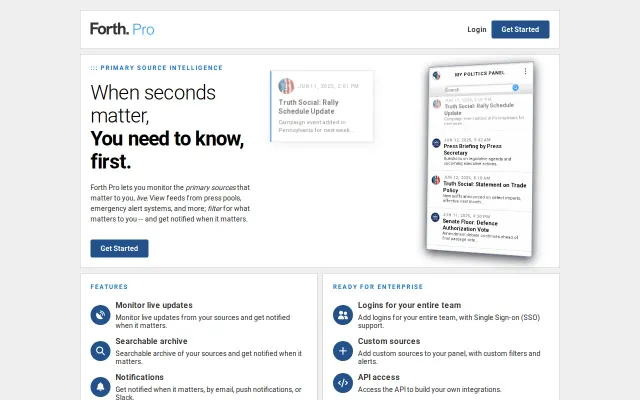Click the JUN 11, 2025 timestamp on the floating card
The image size is (640, 400).
(x=328, y=86)
